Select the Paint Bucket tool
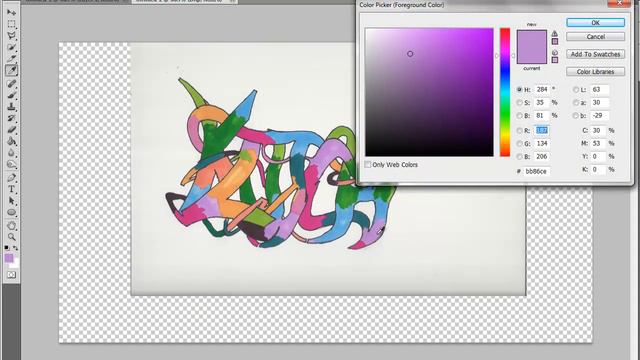This screenshot has width=640, height=360. (x=11, y=141)
